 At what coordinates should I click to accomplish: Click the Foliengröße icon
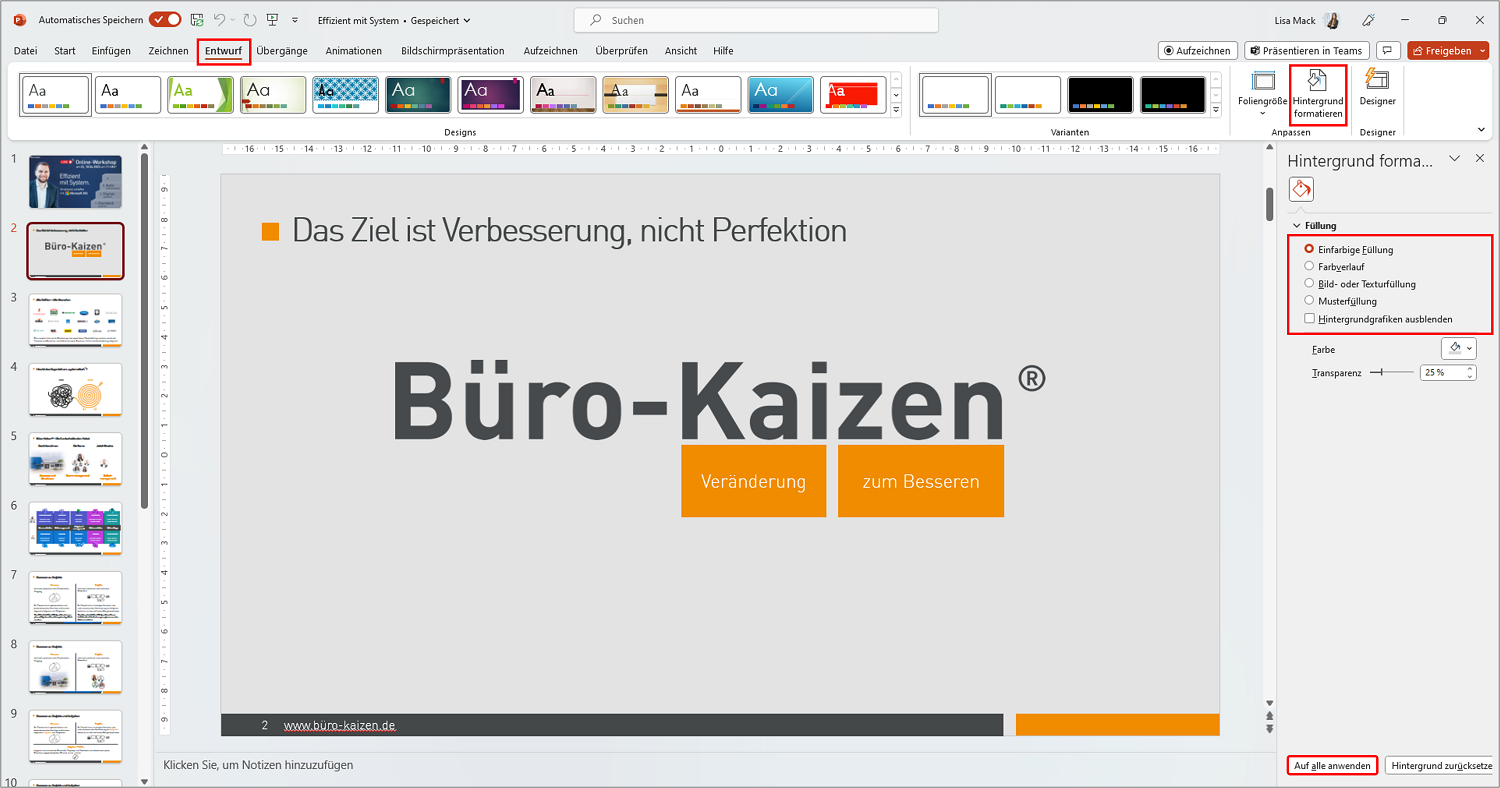pos(1263,80)
